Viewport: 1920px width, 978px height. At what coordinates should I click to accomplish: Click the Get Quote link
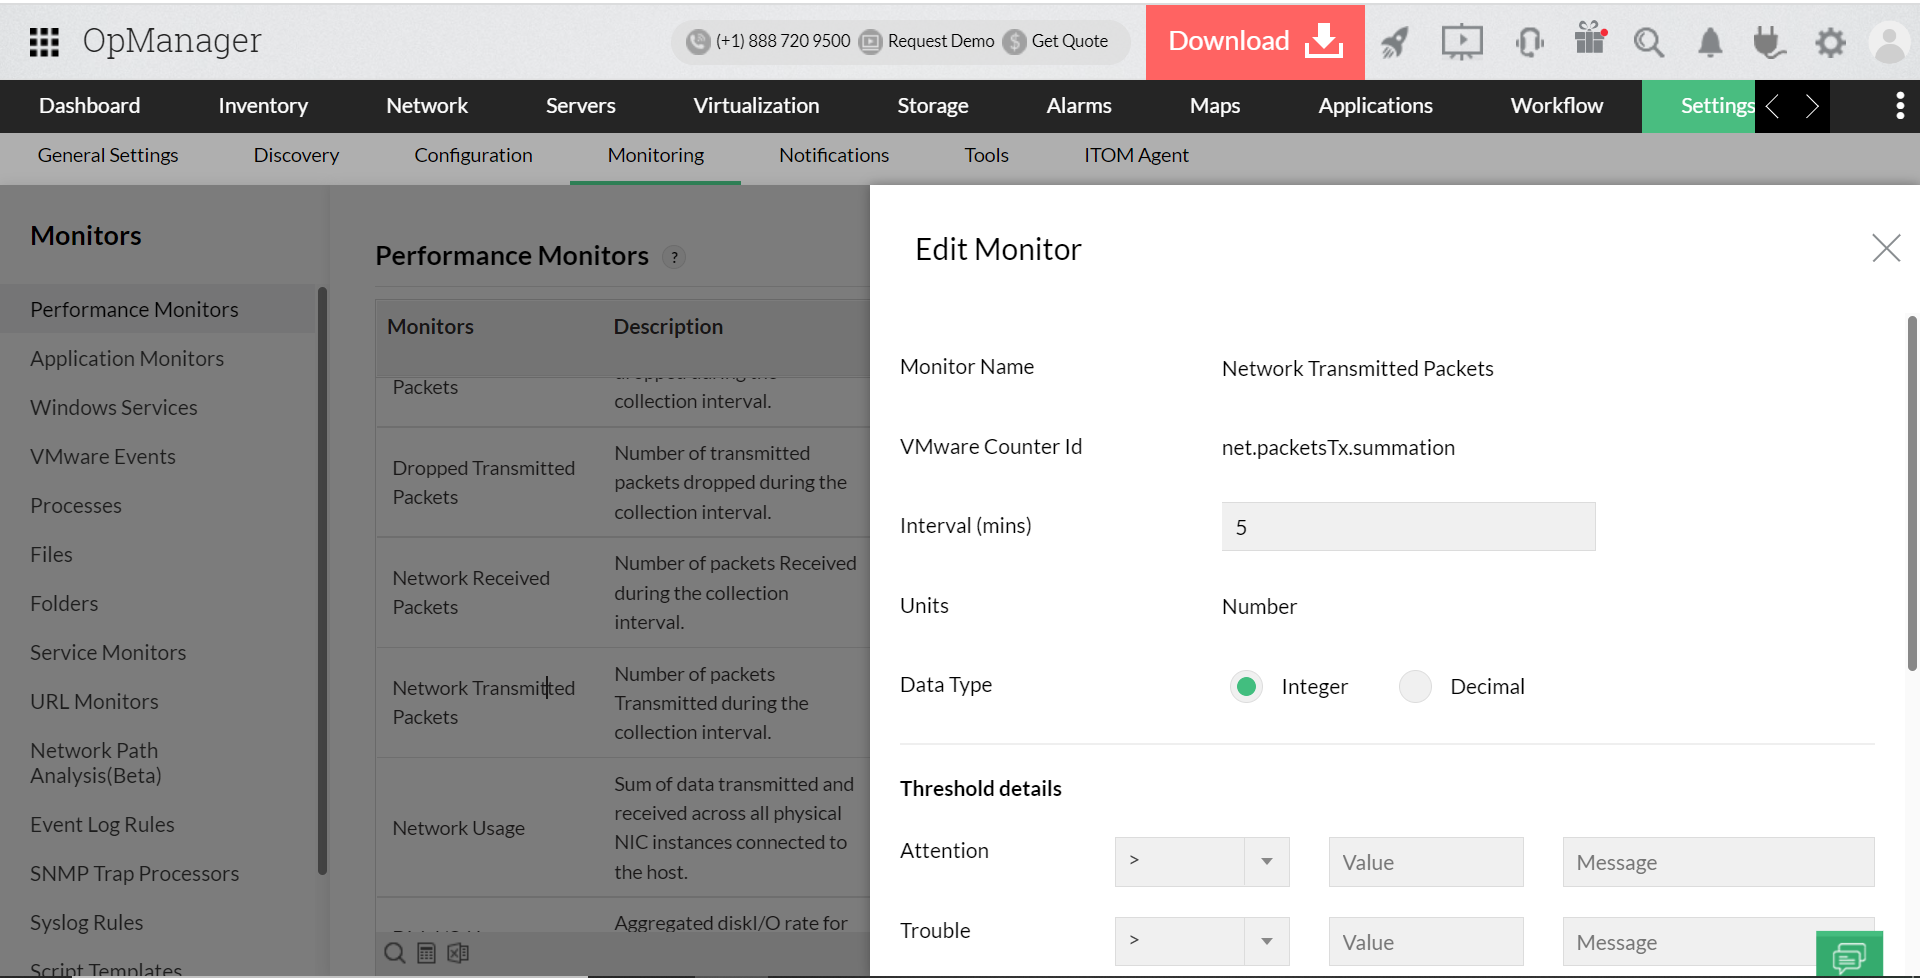1070,42
